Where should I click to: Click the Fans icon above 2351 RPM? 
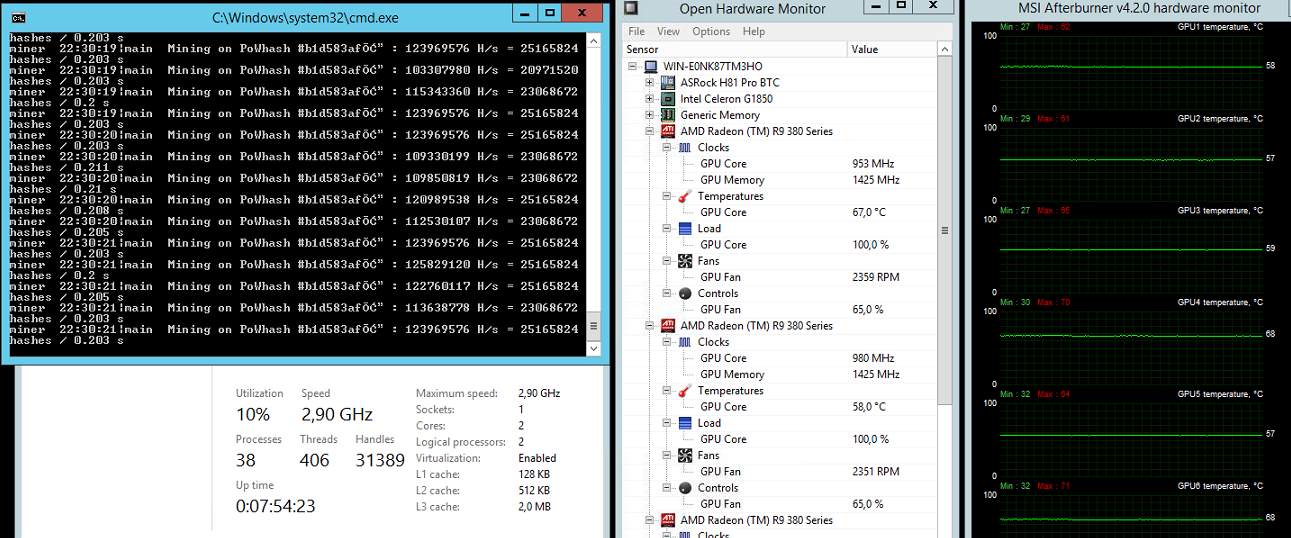[x=685, y=455]
